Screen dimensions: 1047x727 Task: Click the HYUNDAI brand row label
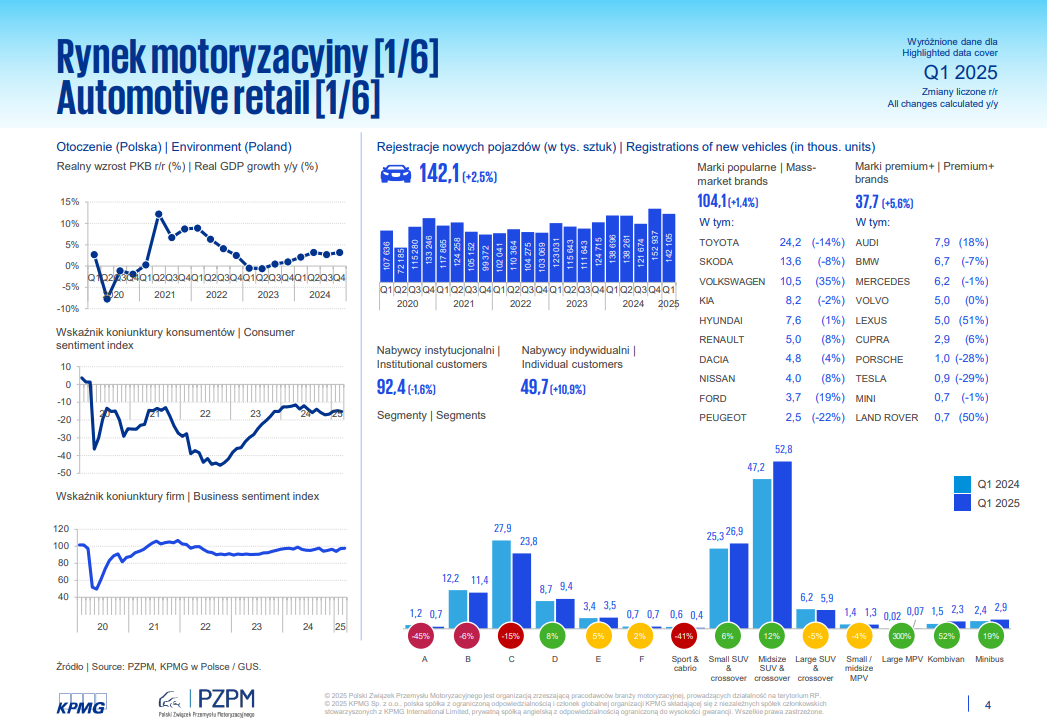(720, 320)
